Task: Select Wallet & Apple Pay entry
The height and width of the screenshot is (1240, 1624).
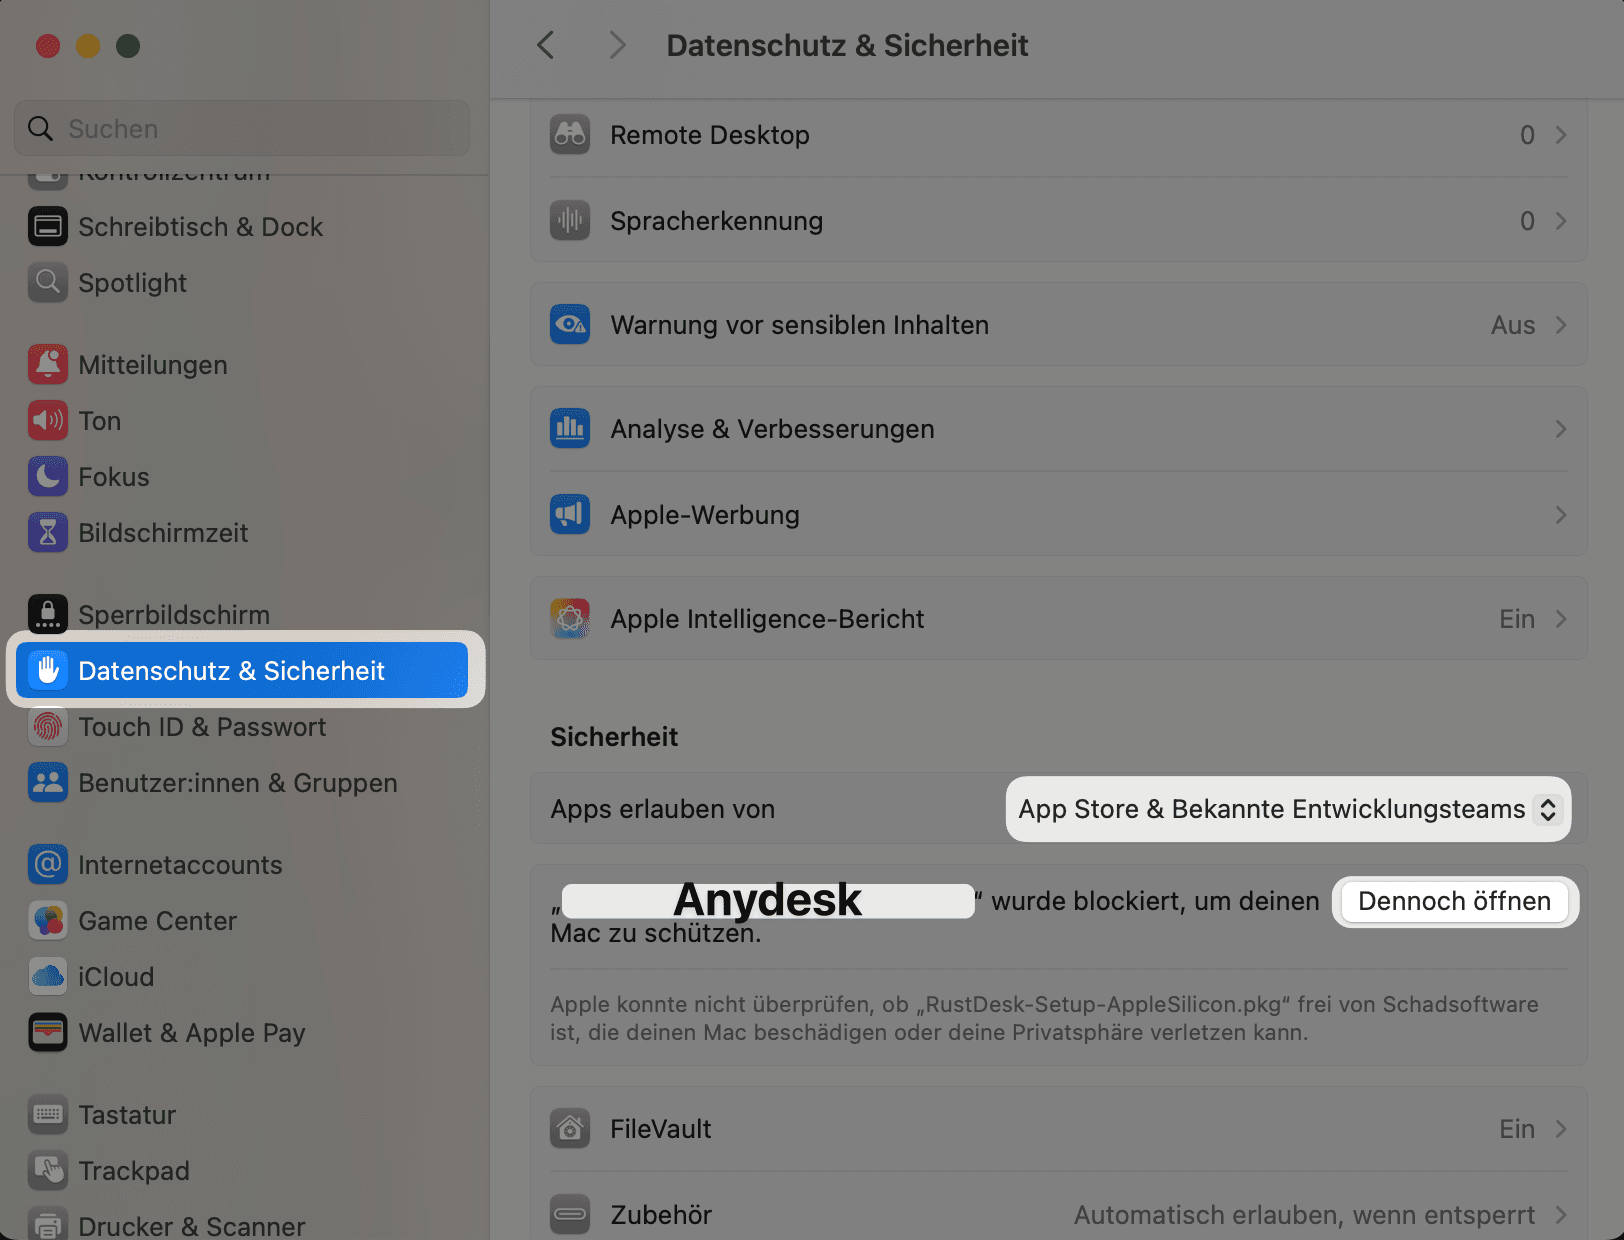Action: click(242, 1033)
